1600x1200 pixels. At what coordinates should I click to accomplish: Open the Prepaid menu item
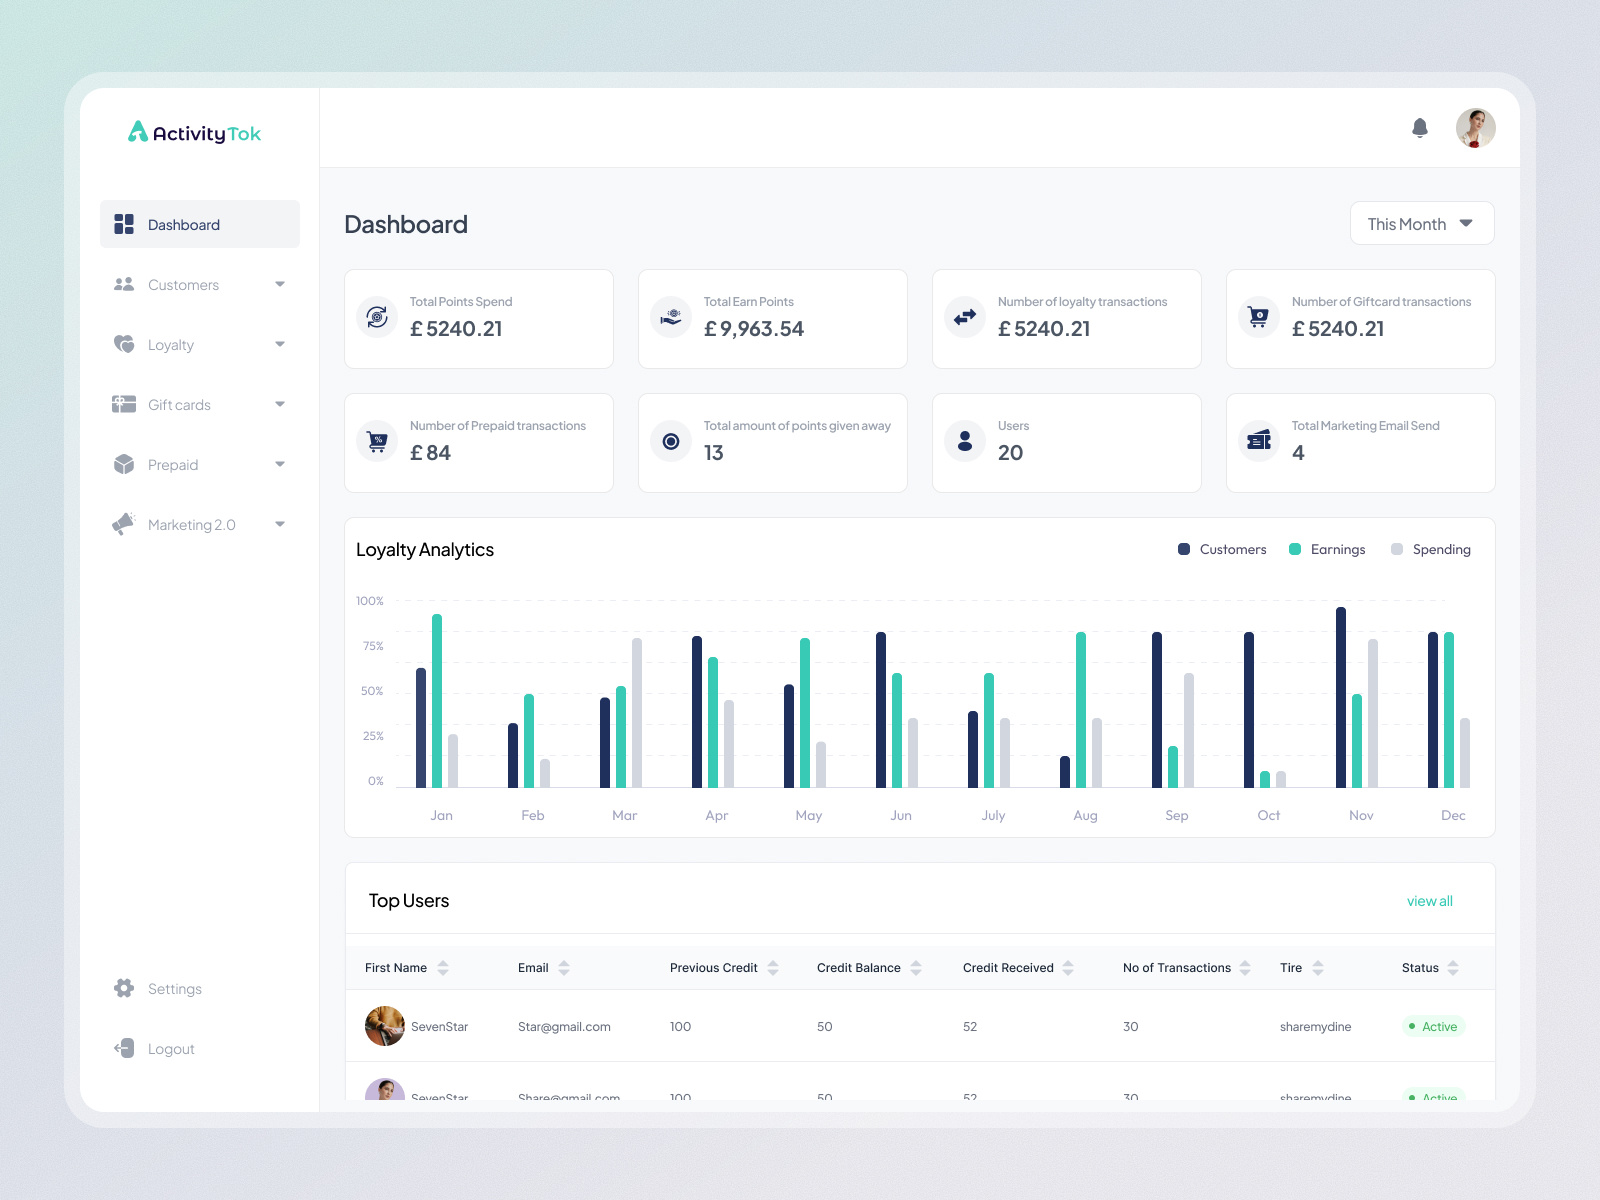pyautogui.click(x=172, y=464)
